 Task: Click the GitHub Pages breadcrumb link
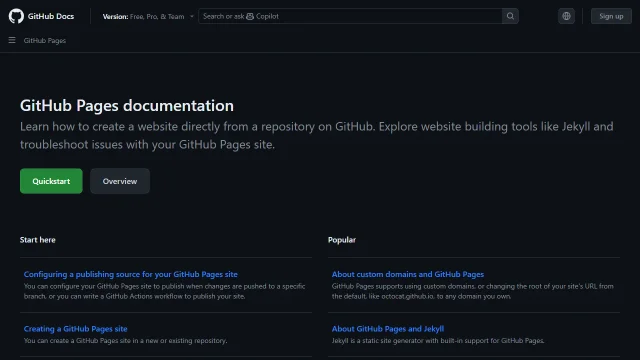tap(44, 40)
